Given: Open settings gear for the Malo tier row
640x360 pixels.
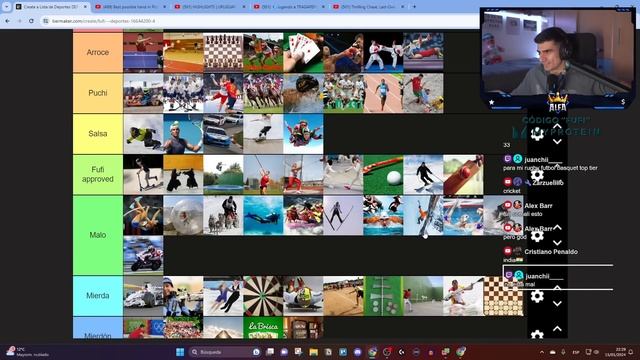Looking at the screenshot, I should (x=537, y=235).
